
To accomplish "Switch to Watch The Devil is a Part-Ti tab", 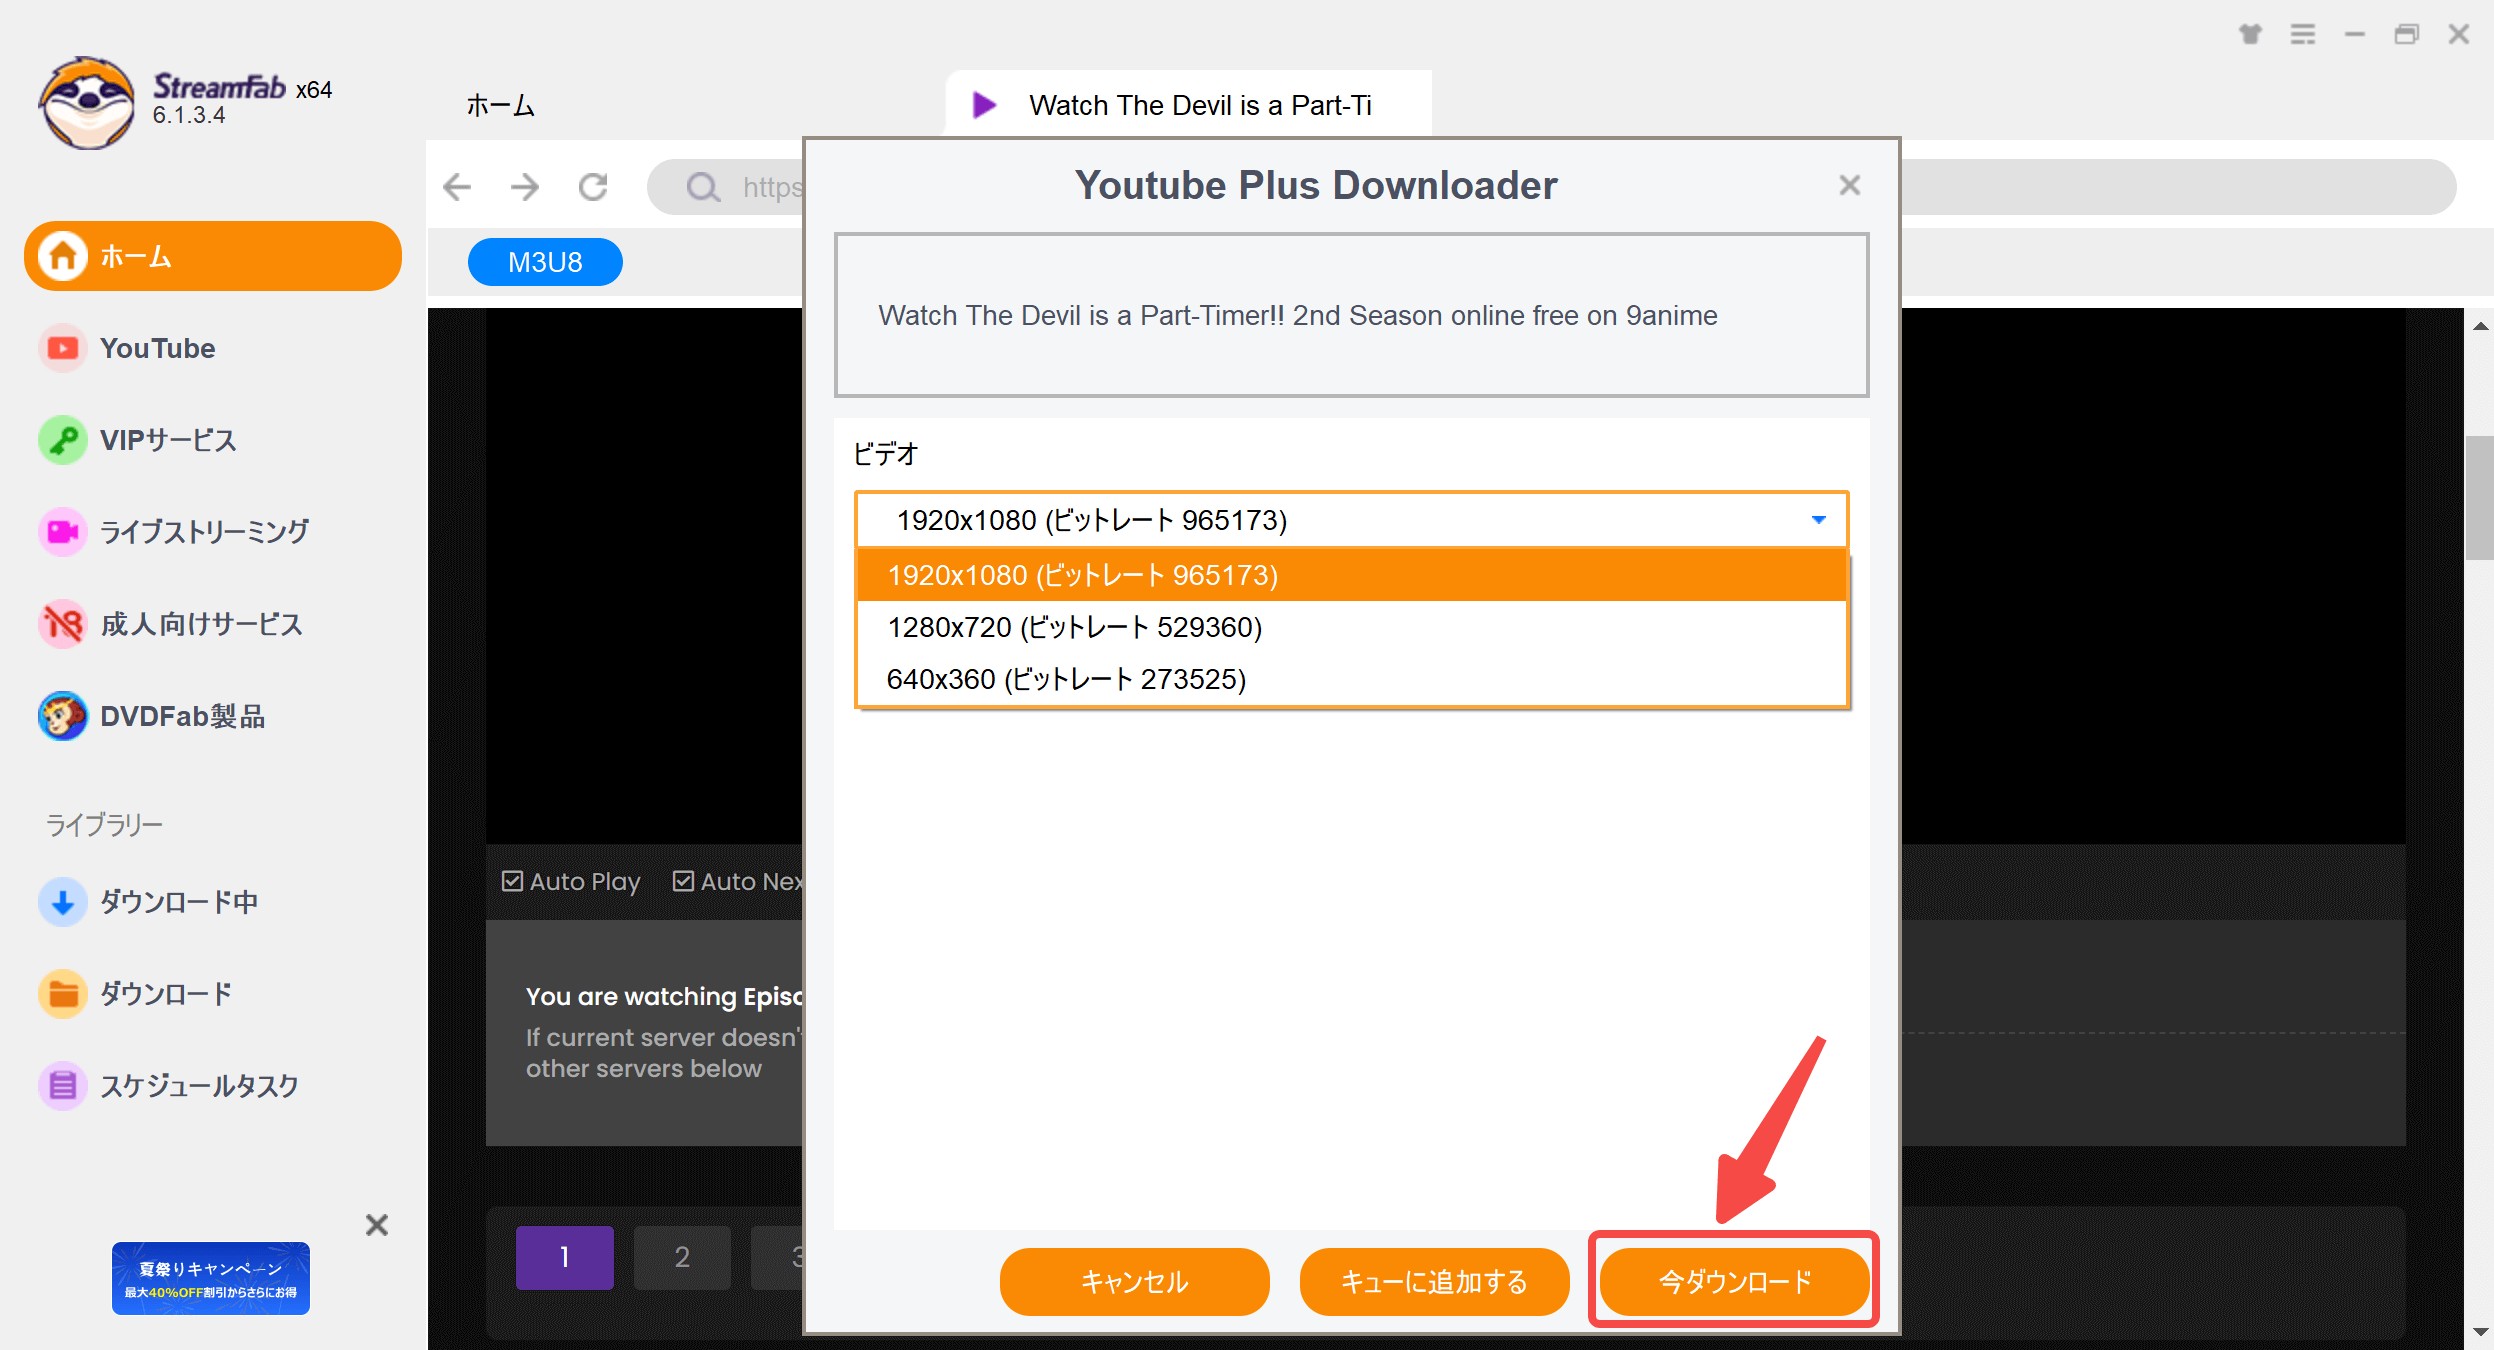I will pos(1188,105).
